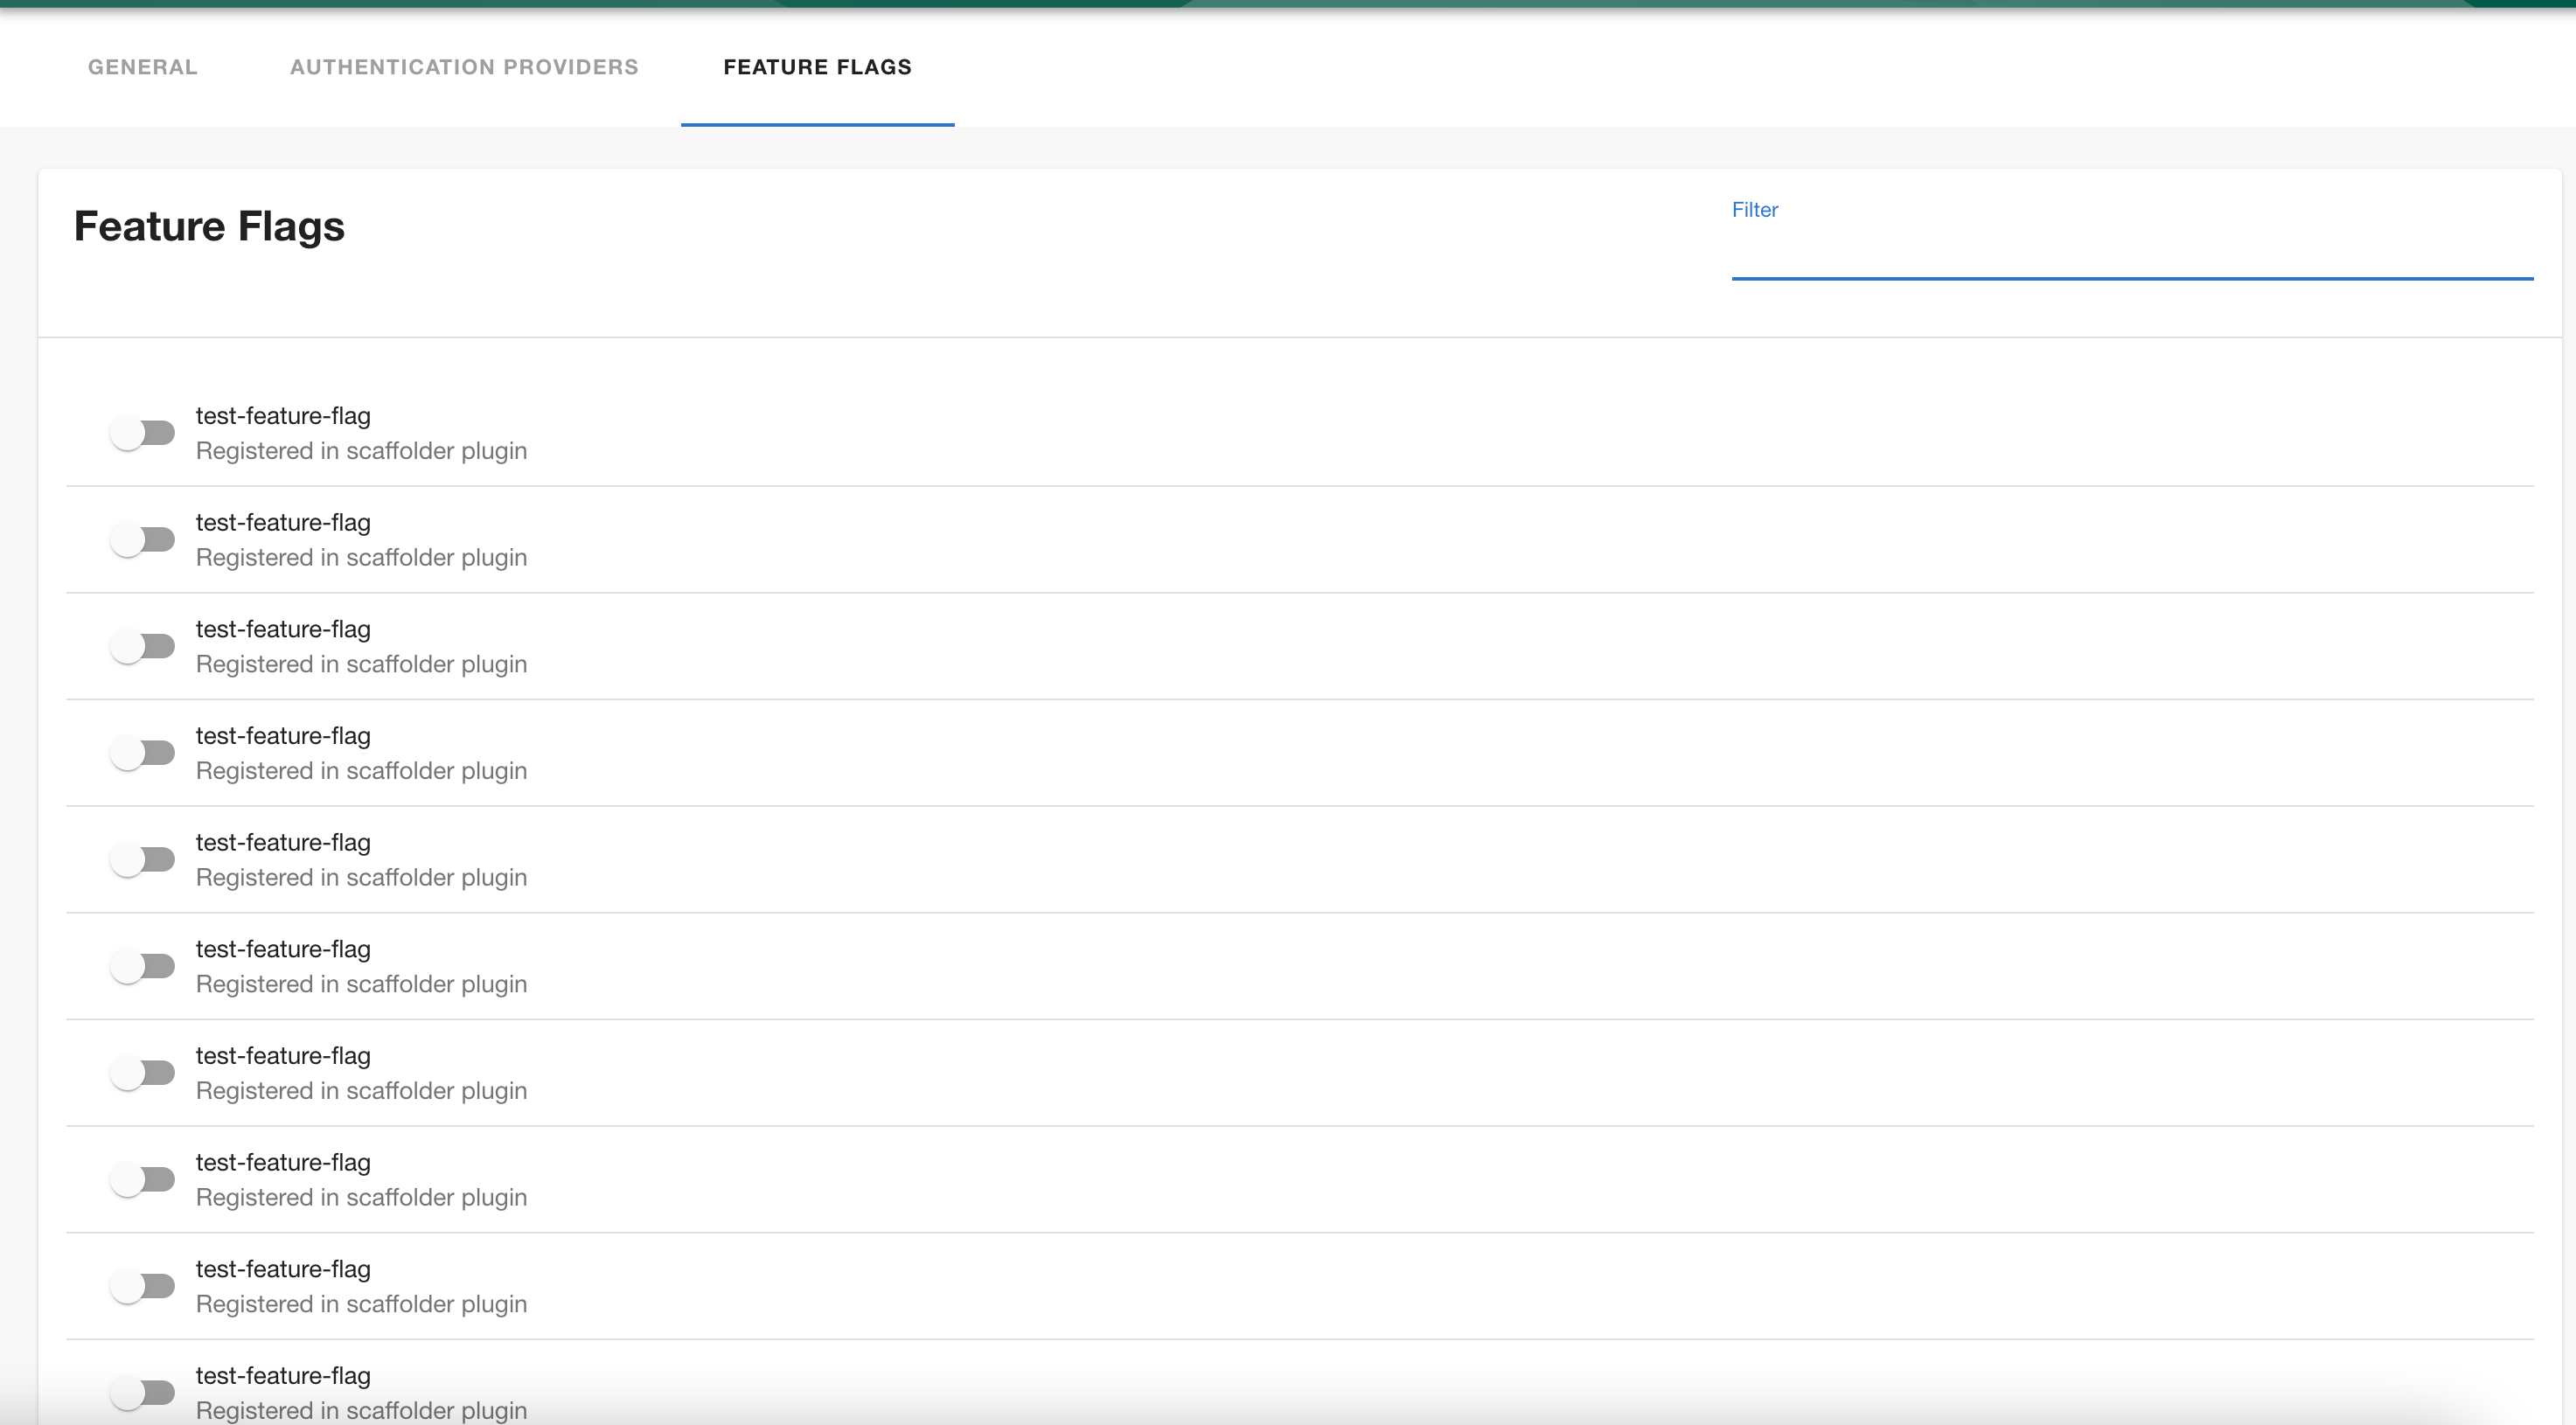Click the second test-feature-flag label text
The image size is (2576, 1425).
(x=282, y=522)
